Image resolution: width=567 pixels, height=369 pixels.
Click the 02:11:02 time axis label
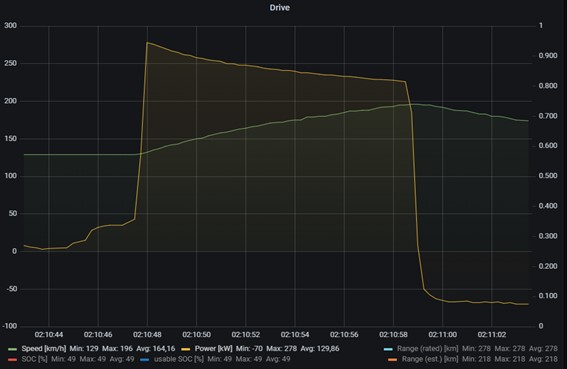(x=492, y=335)
